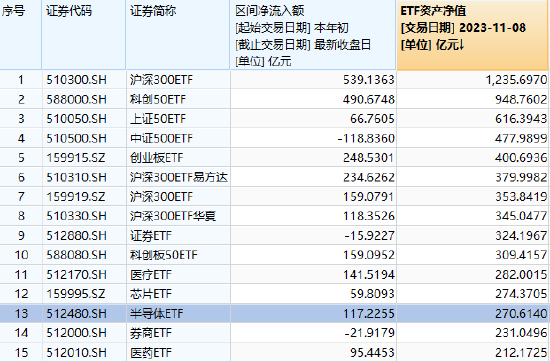Click net inflow value -118.8360
The height and width of the screenshot is (362, 550).
pyautogui.click(x=366, y=139)
